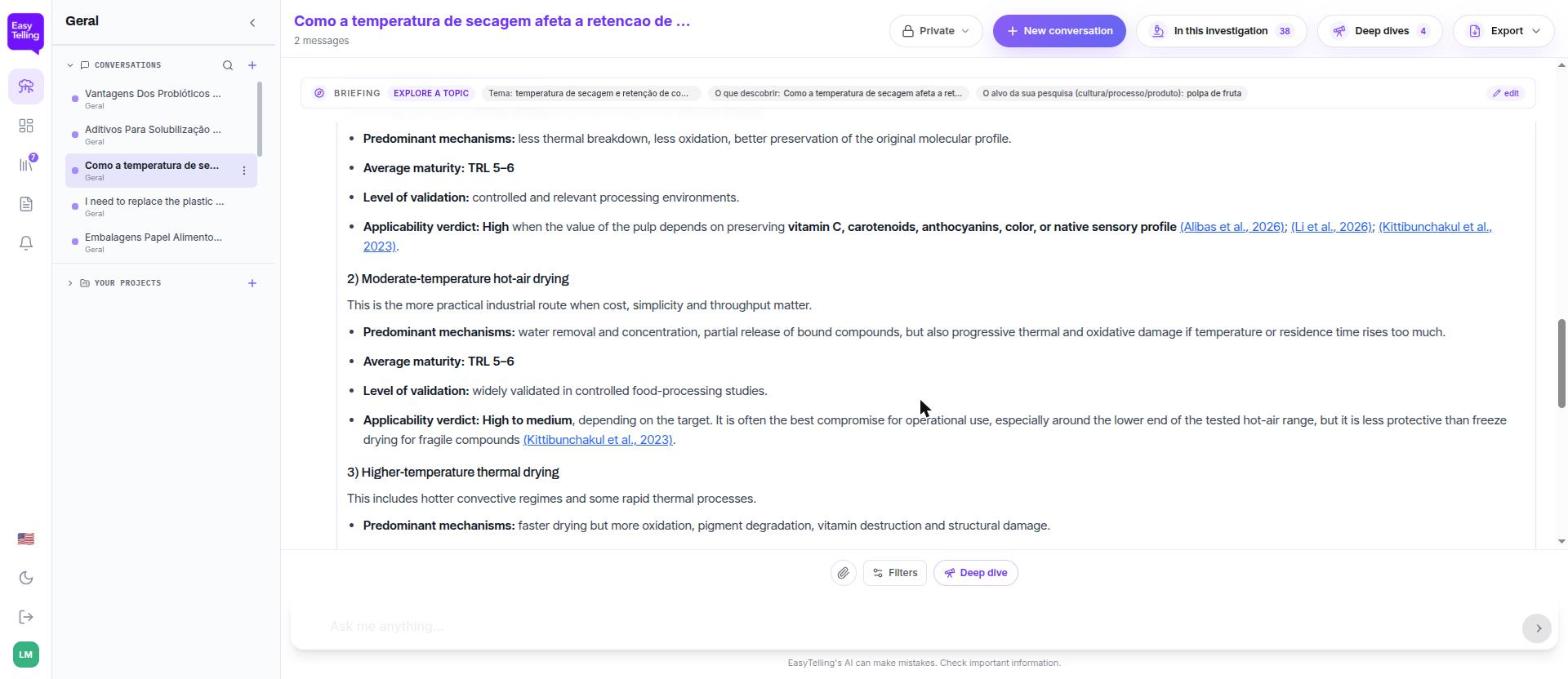Search conversations with the magnifier icon

click(228, 65)
